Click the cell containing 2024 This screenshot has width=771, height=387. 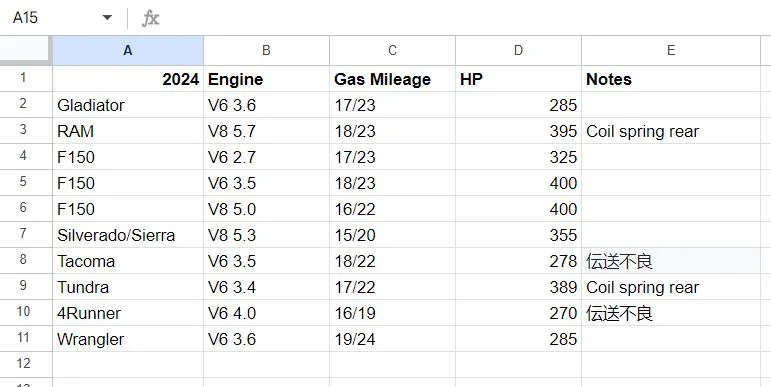[x=128, y=79]
